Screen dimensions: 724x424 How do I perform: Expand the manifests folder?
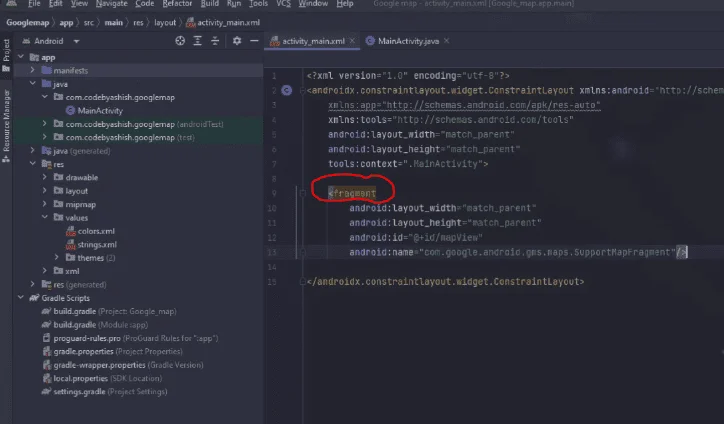click(32, 71)
